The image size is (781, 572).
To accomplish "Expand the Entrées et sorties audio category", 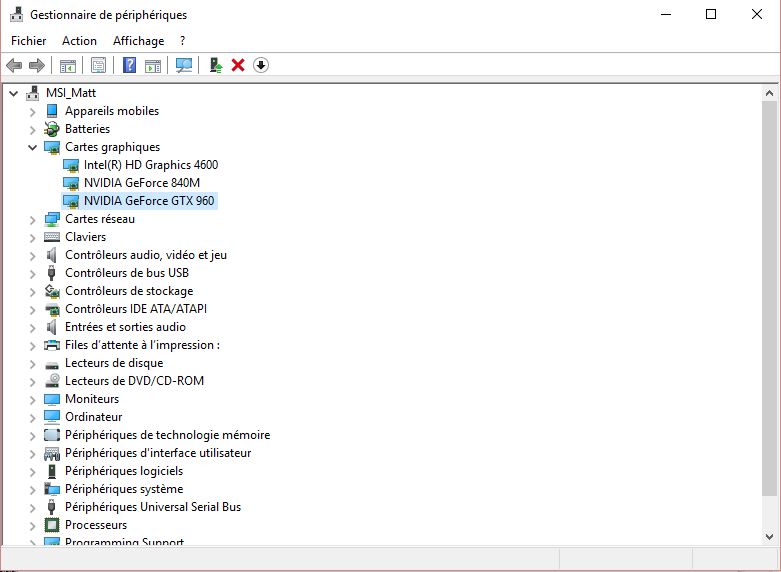I will coord(33,327).
